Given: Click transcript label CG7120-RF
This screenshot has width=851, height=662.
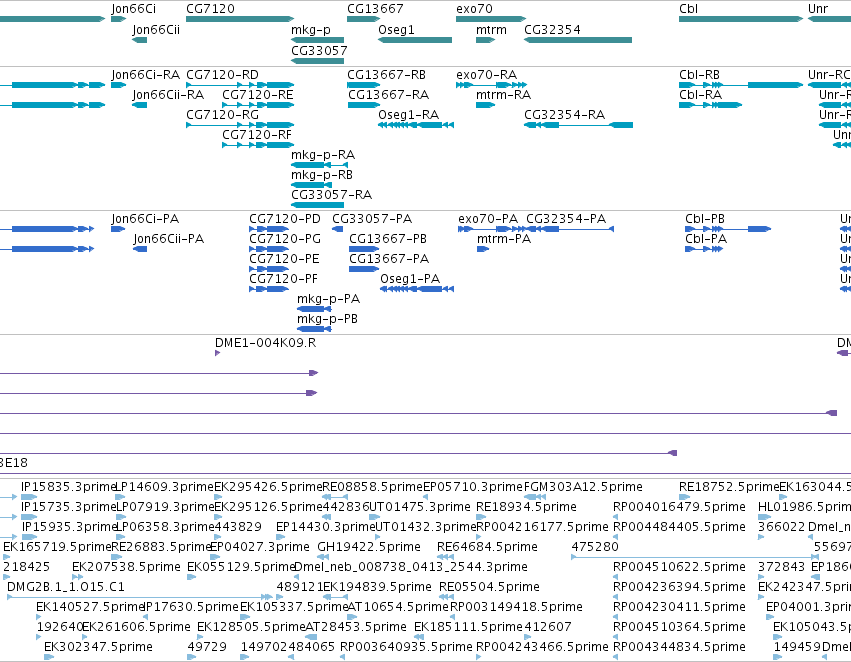Looking at the screenshot, I should (257, 135).
